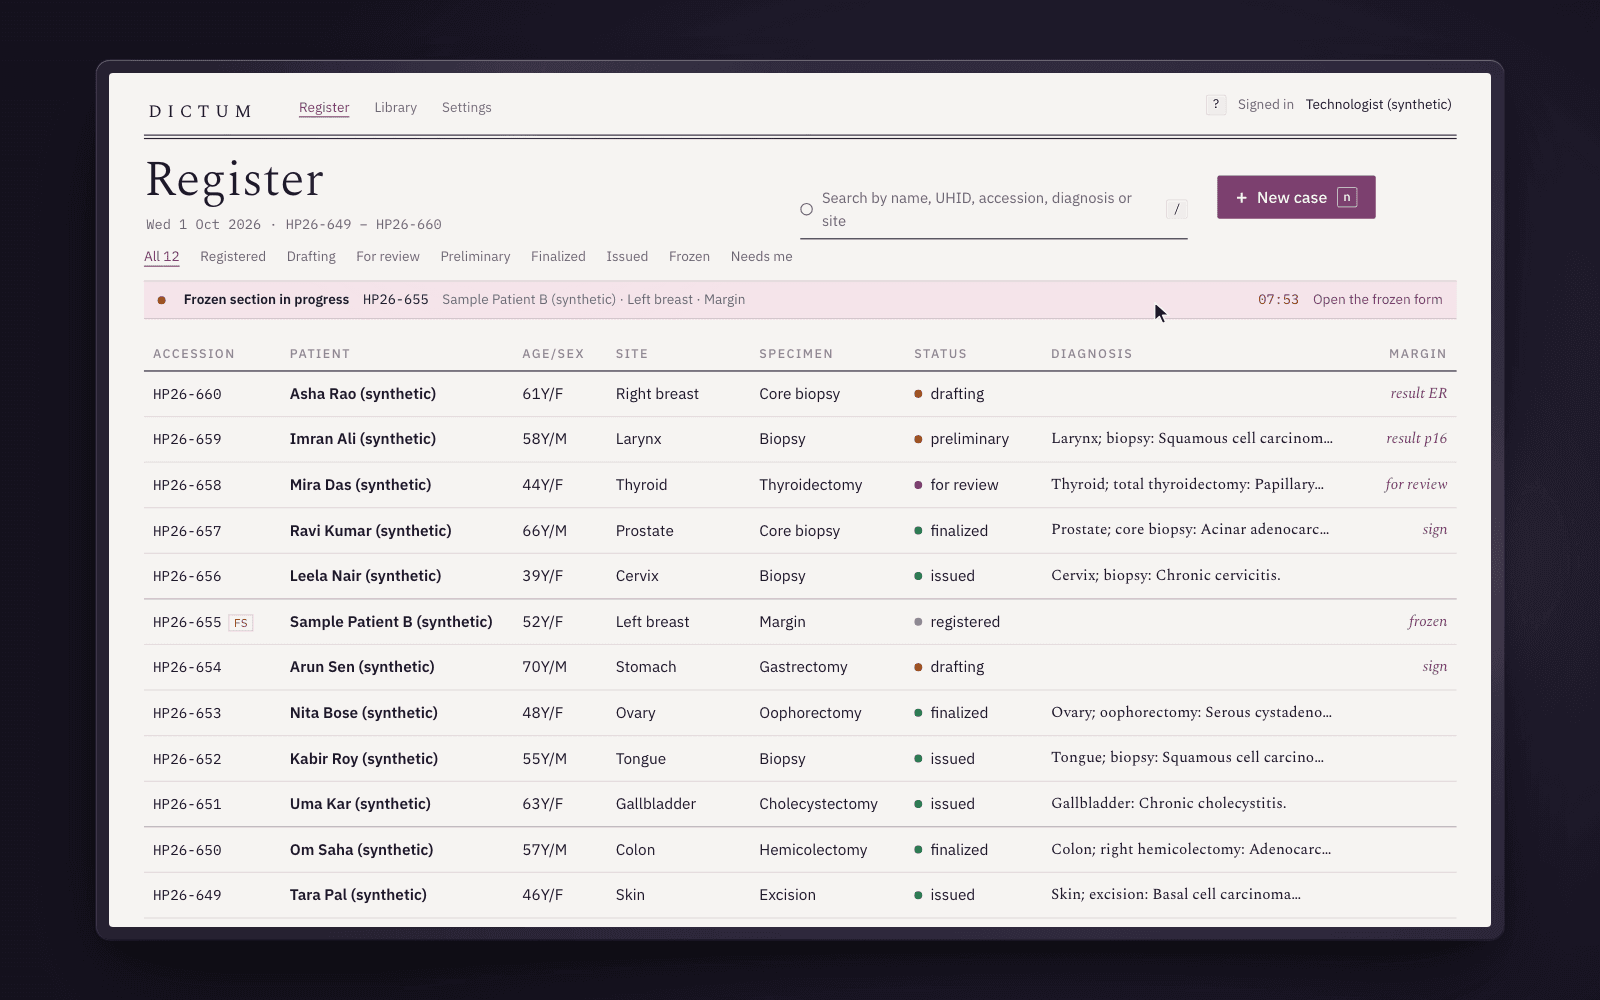Click the result p16 link for Imran Ali
Viewport: 1600px width, 1000px height.
click(1416, 439)
